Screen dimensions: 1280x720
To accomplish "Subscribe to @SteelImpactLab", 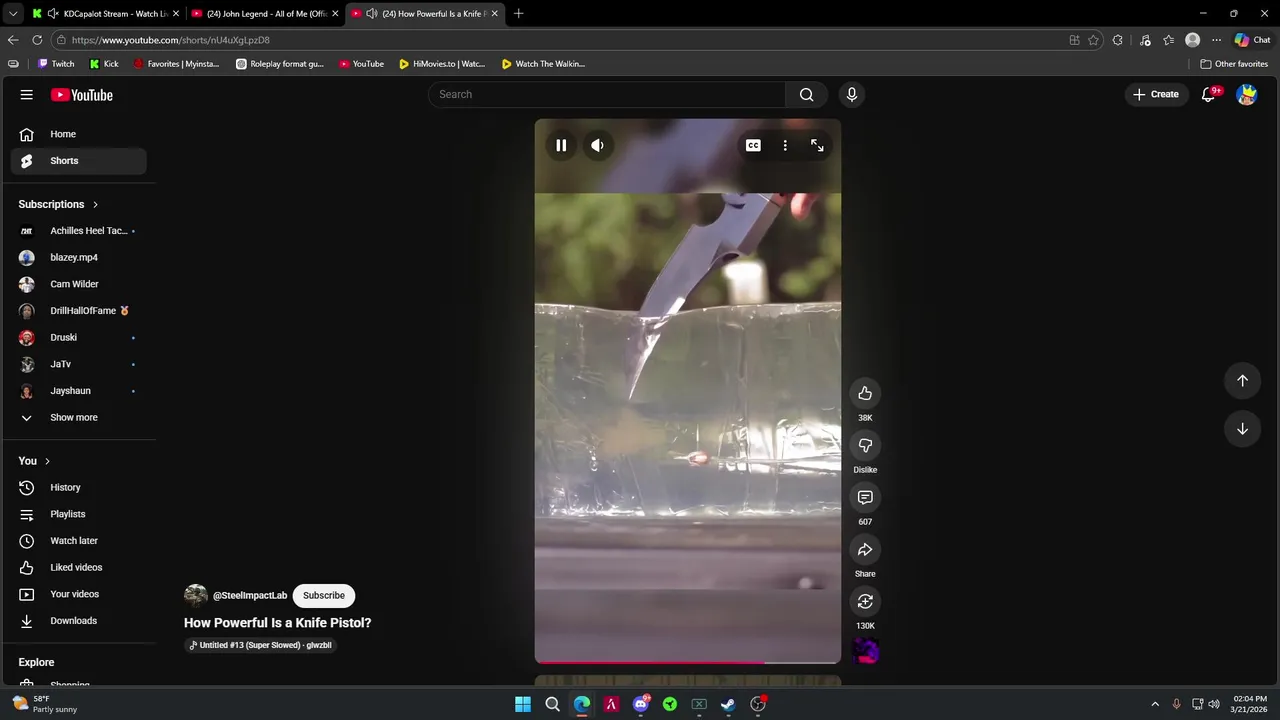I will click(324, 595).
